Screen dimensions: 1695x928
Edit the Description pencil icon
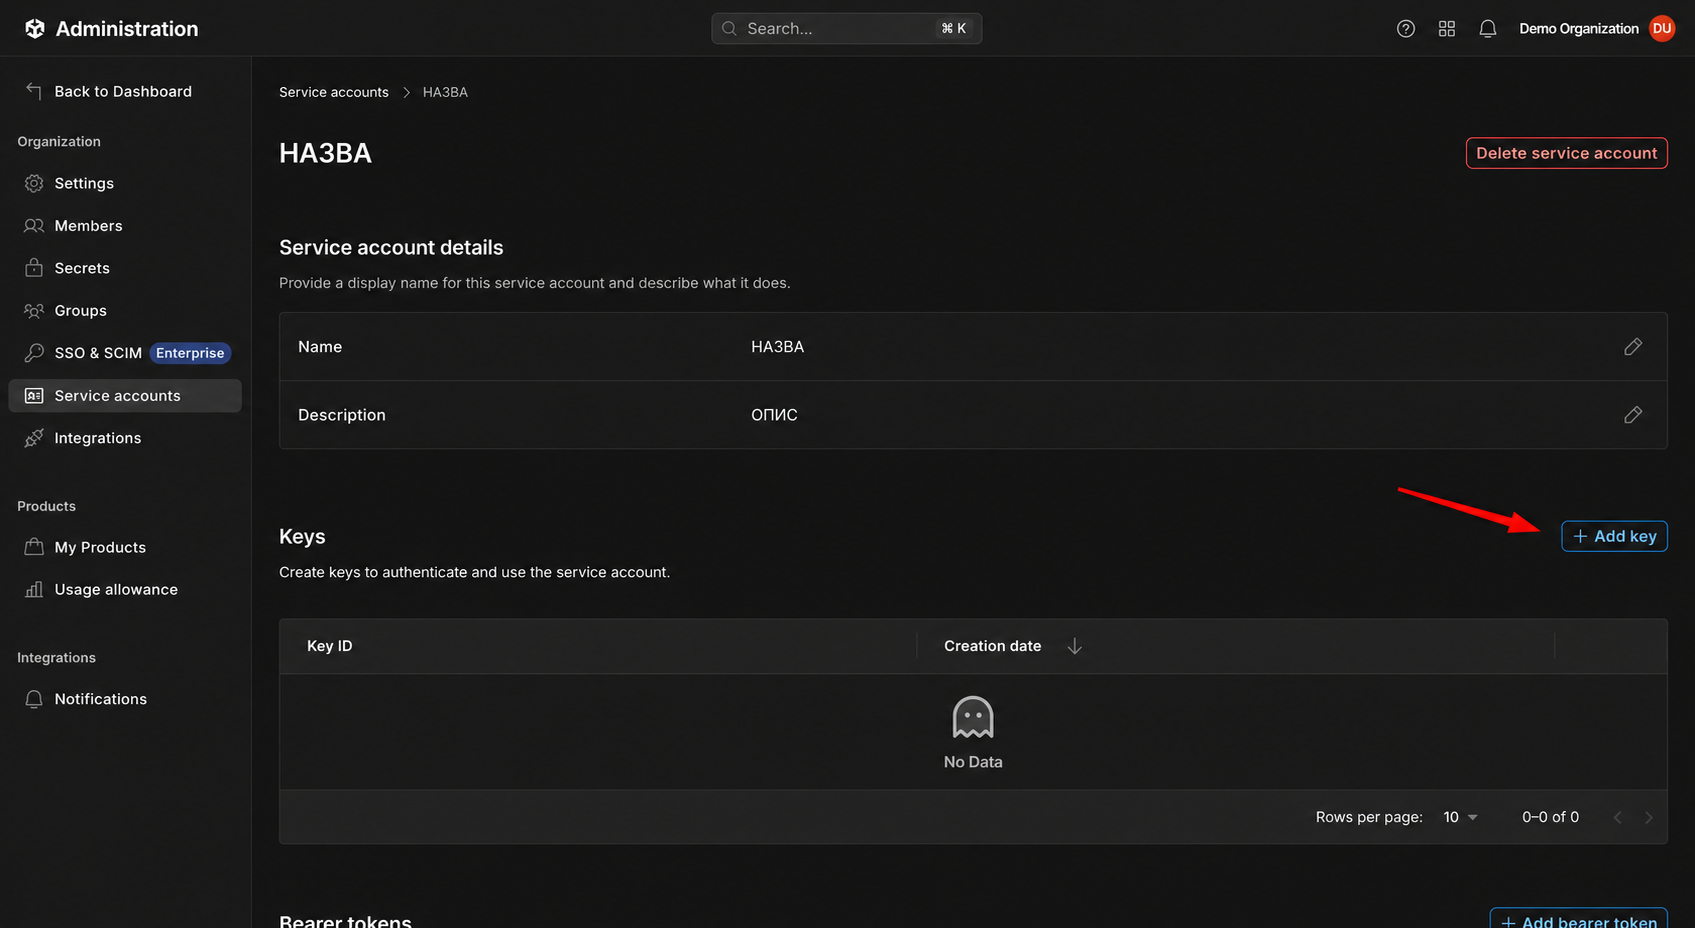pyautogui.click(x=1633, y=415)
